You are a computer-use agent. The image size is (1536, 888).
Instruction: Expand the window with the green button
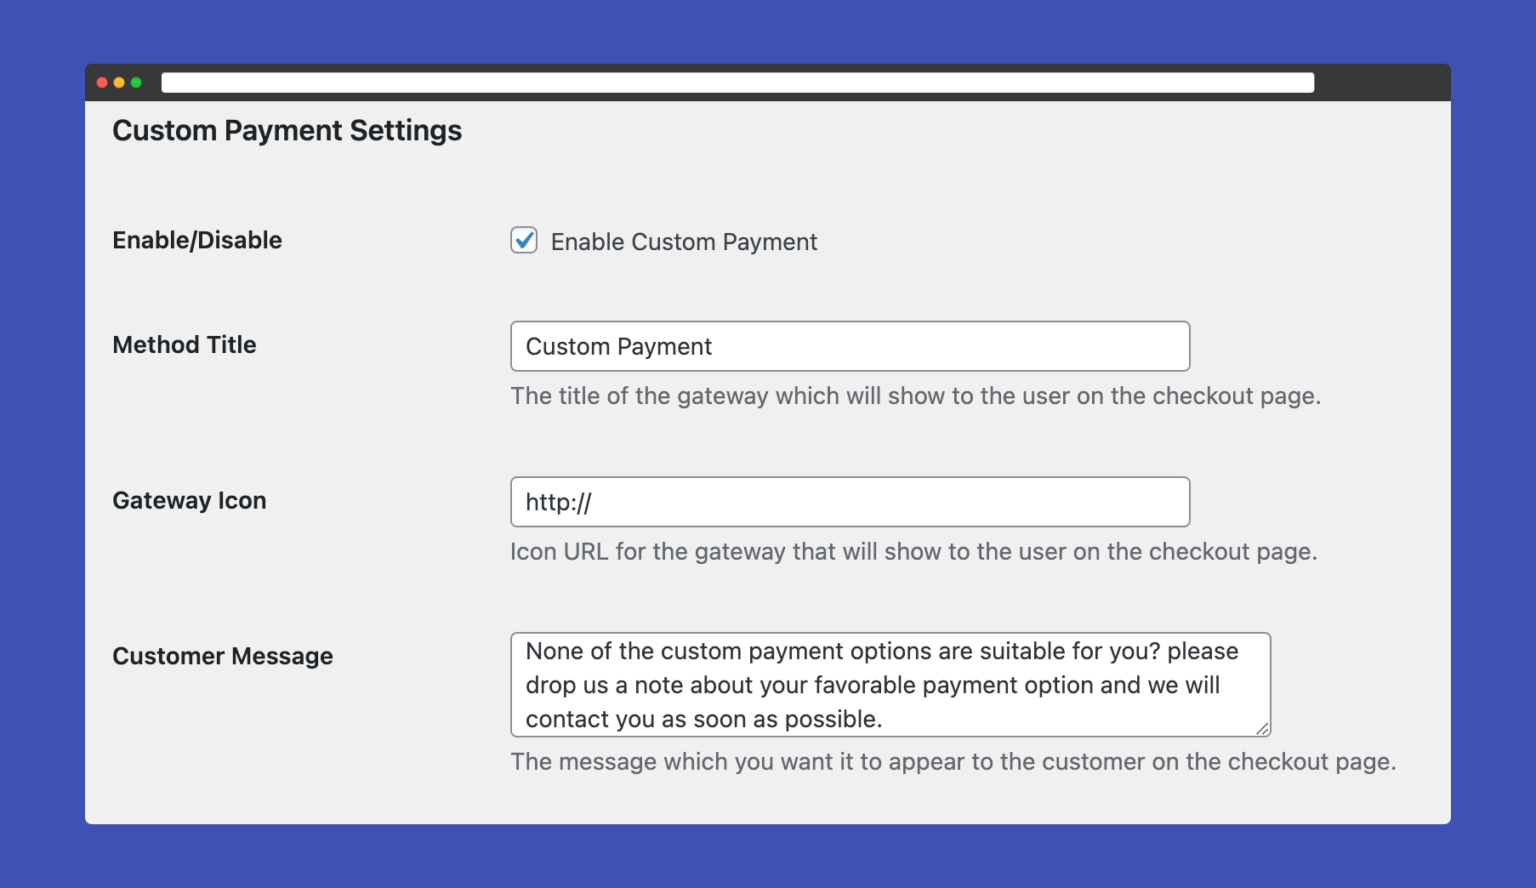(x=136, y=82)
